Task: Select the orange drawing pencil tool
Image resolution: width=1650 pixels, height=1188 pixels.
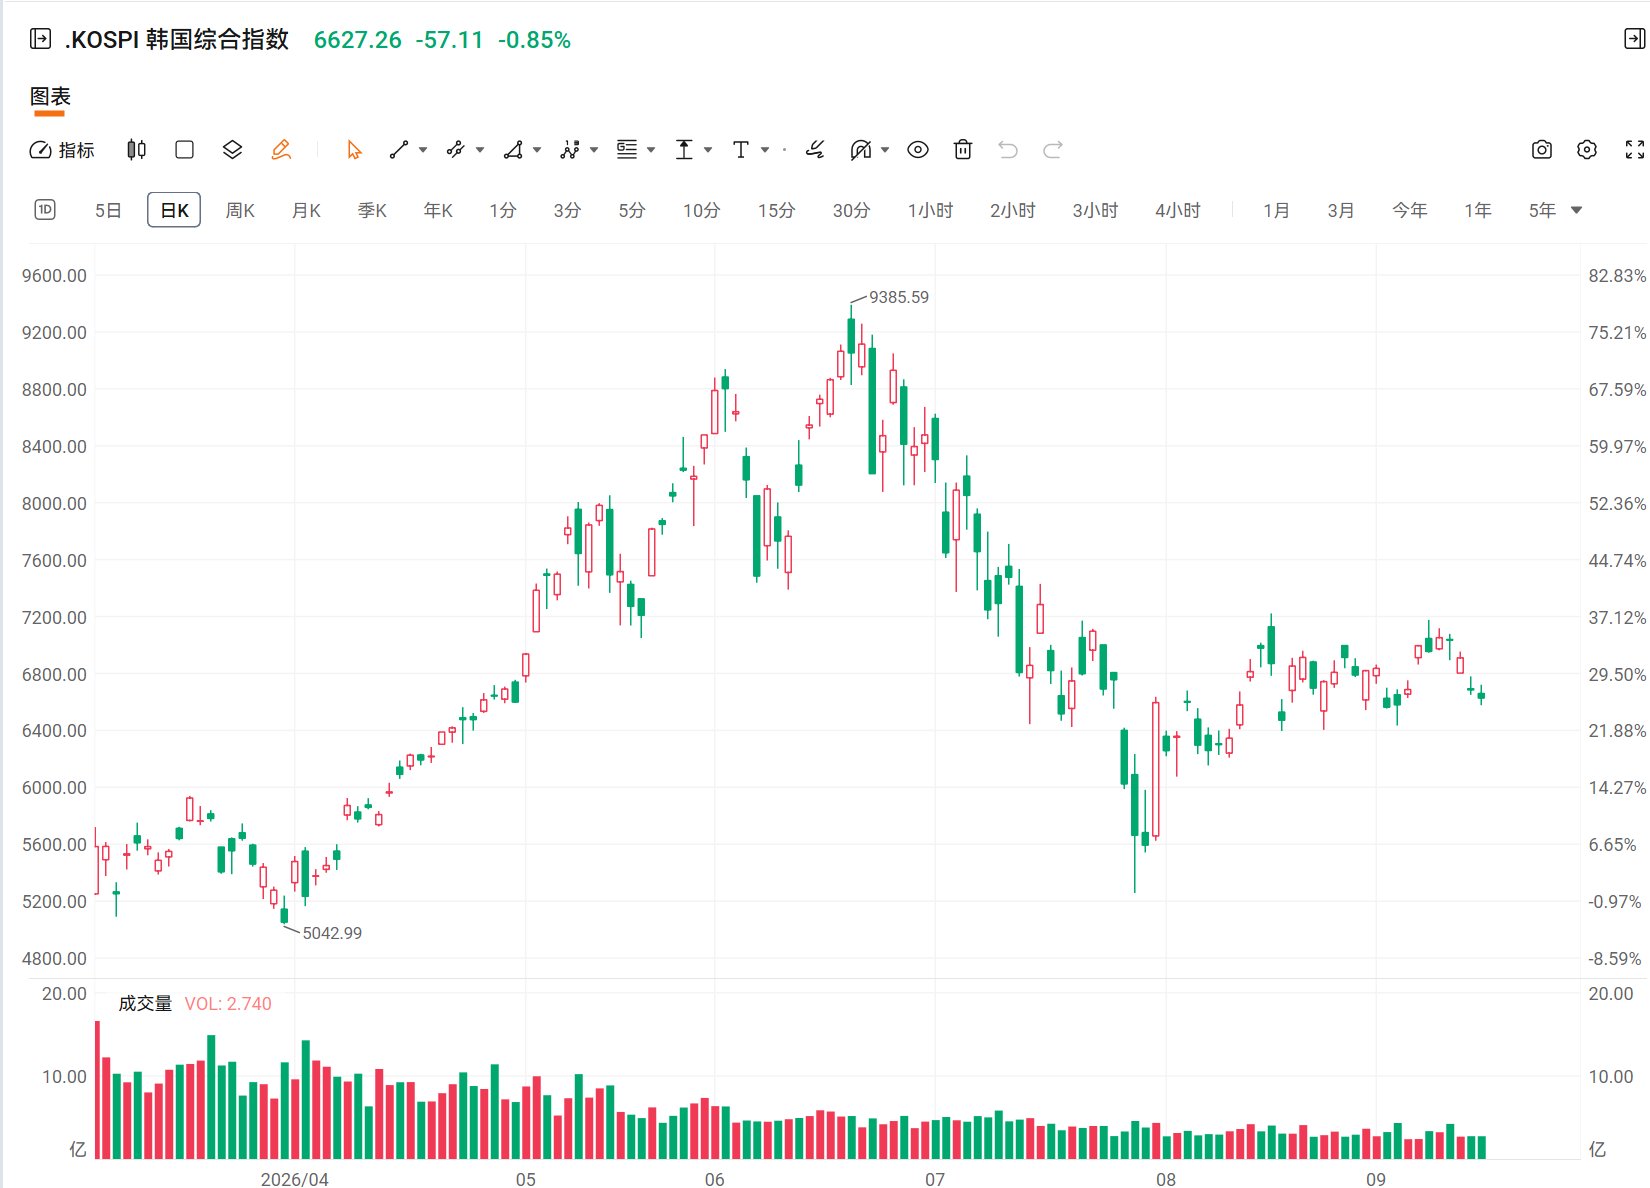Action: 281,150
